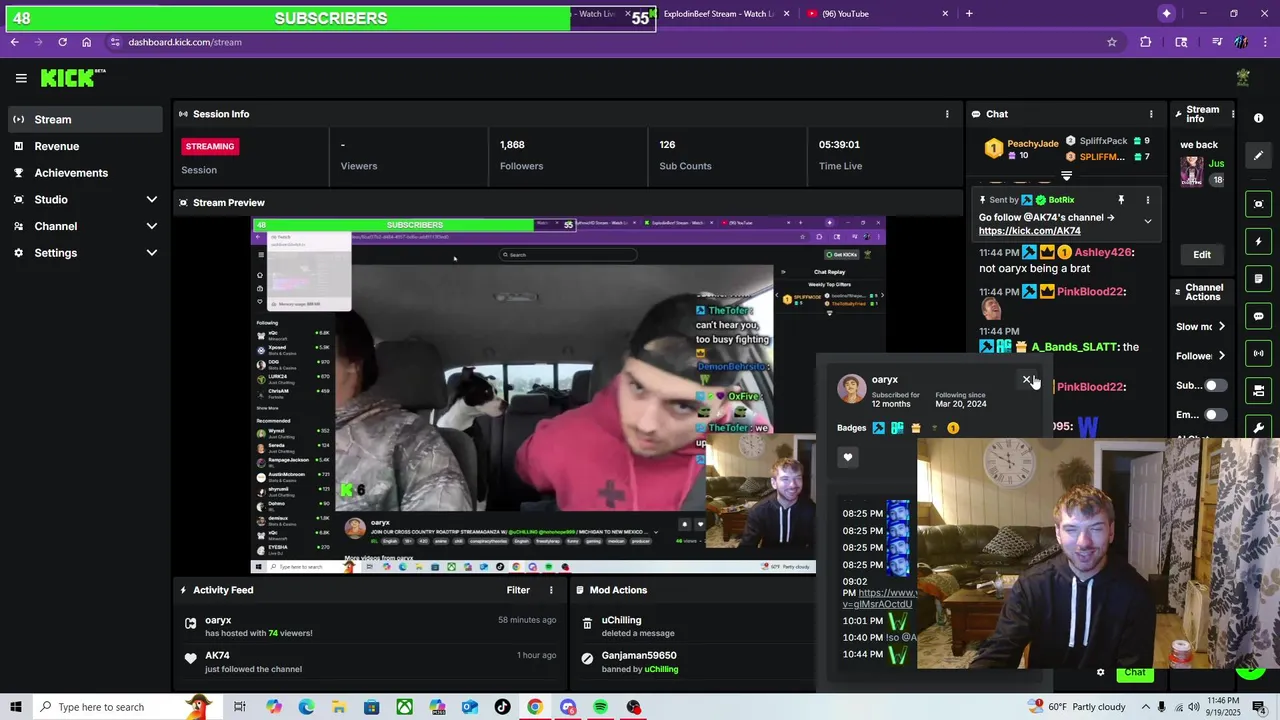Screen dimensions: 1280x720
Task: Open Activity Feed options menu
Action: pyautogui.click(x=551, y=590)
